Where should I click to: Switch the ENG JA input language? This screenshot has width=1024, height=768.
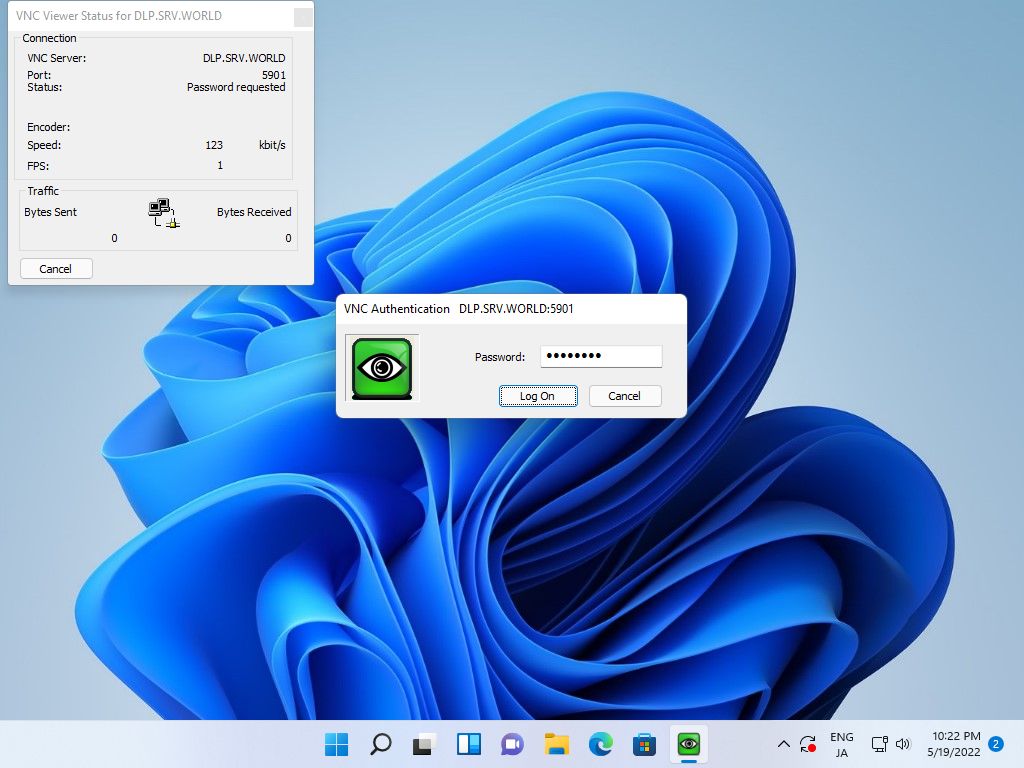coord(842,744)
